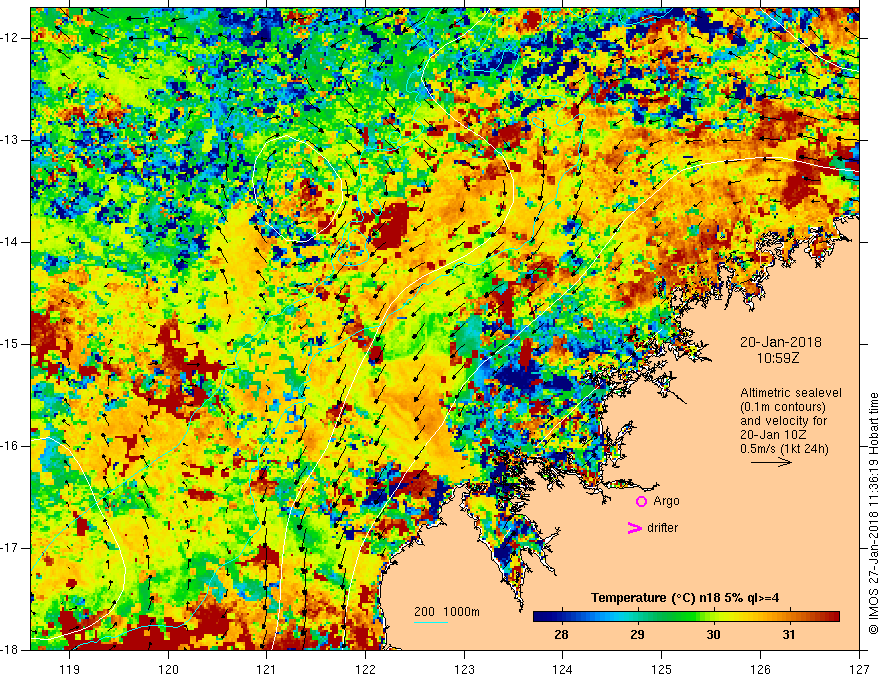
Task: Click the cyan 200 1000m depth line sample
Action: click(430, 622)
